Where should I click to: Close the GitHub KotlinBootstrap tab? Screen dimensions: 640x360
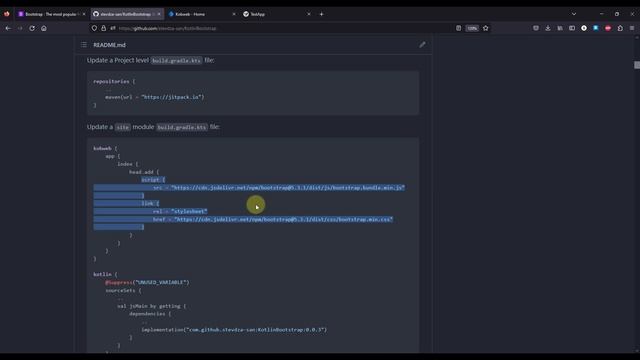(x=159, y=14)
